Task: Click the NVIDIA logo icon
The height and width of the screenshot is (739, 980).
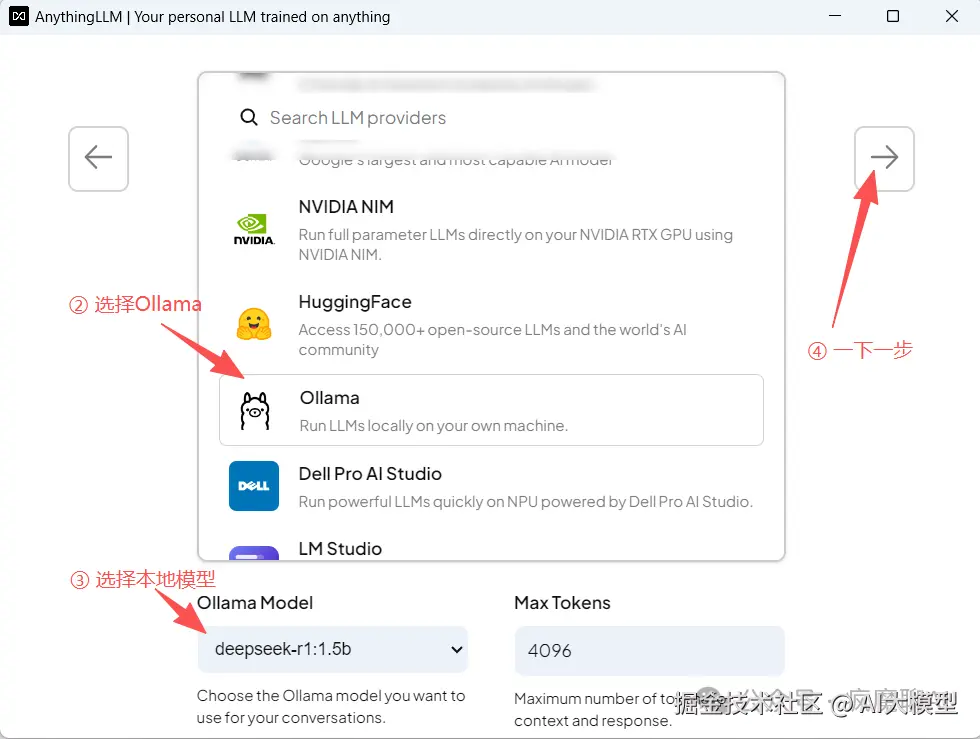Action: (254, 229)
